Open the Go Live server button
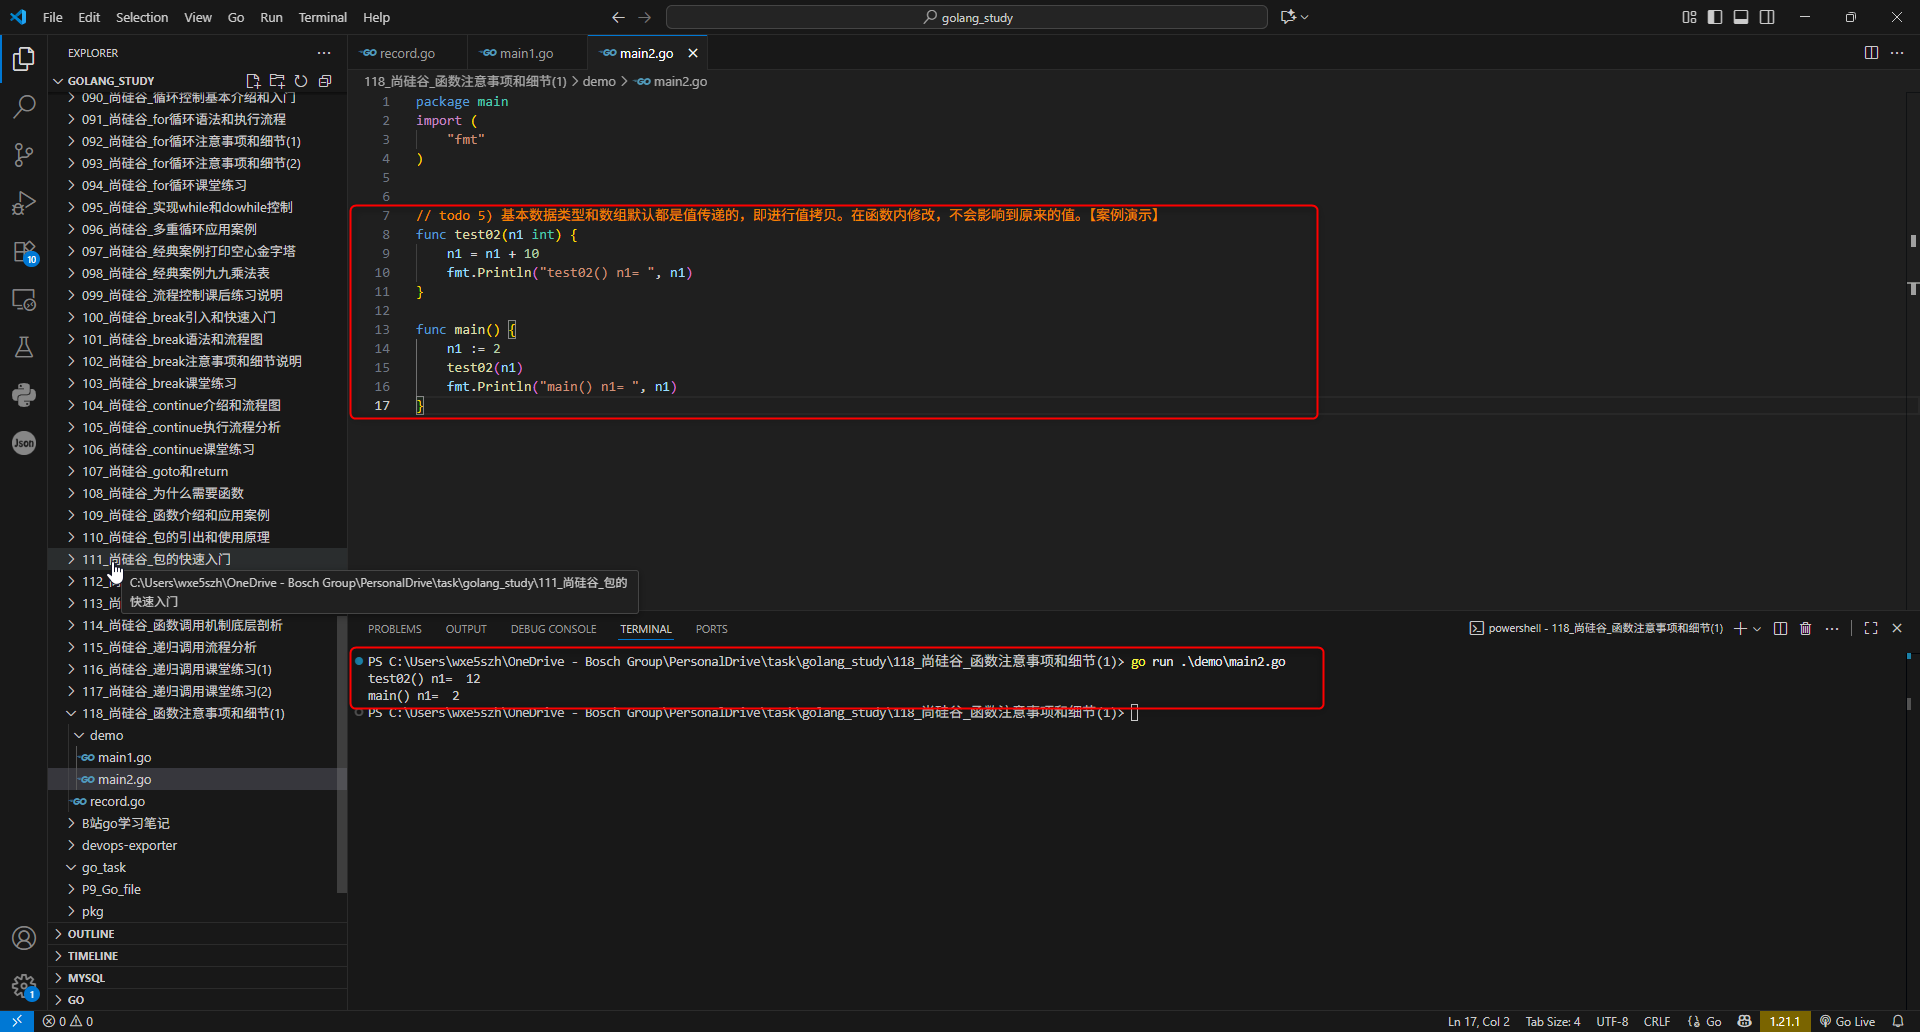The width and height of the screenshot is (1920, 1032). 1847,1022
